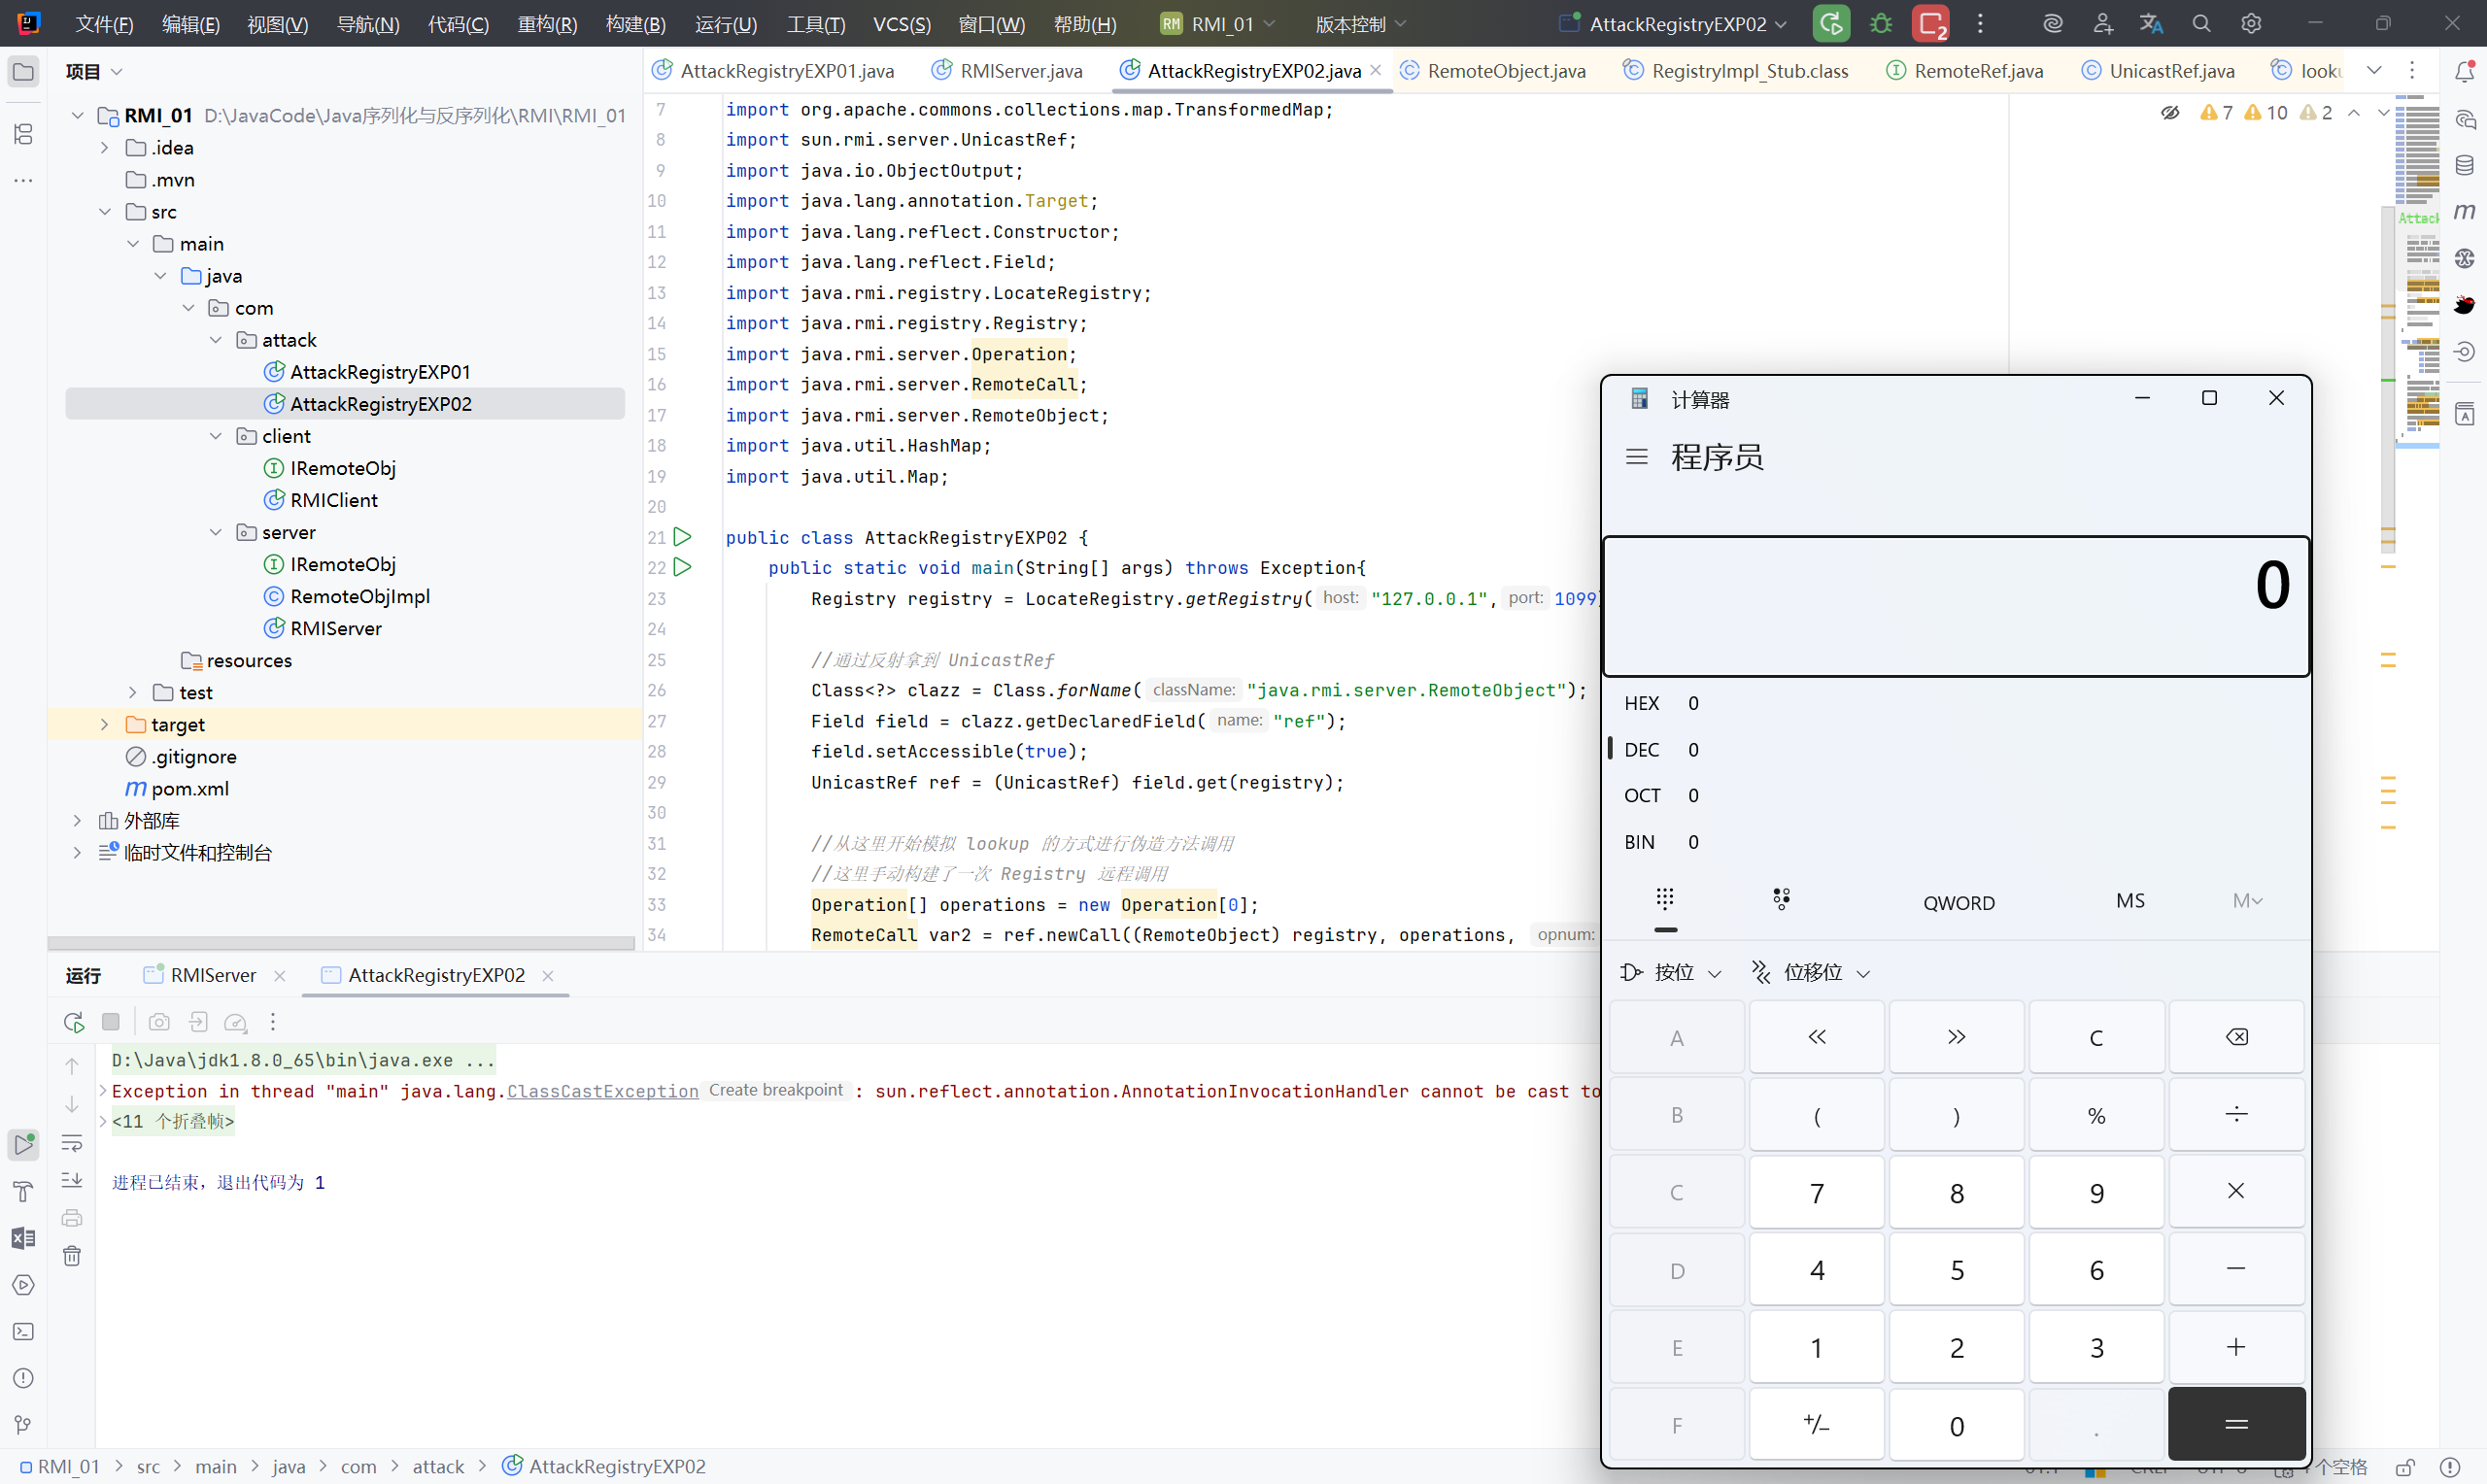This screenshot has height=1484, width=2487.
Task: Expand the target folder in project tree
Action: 104,724
